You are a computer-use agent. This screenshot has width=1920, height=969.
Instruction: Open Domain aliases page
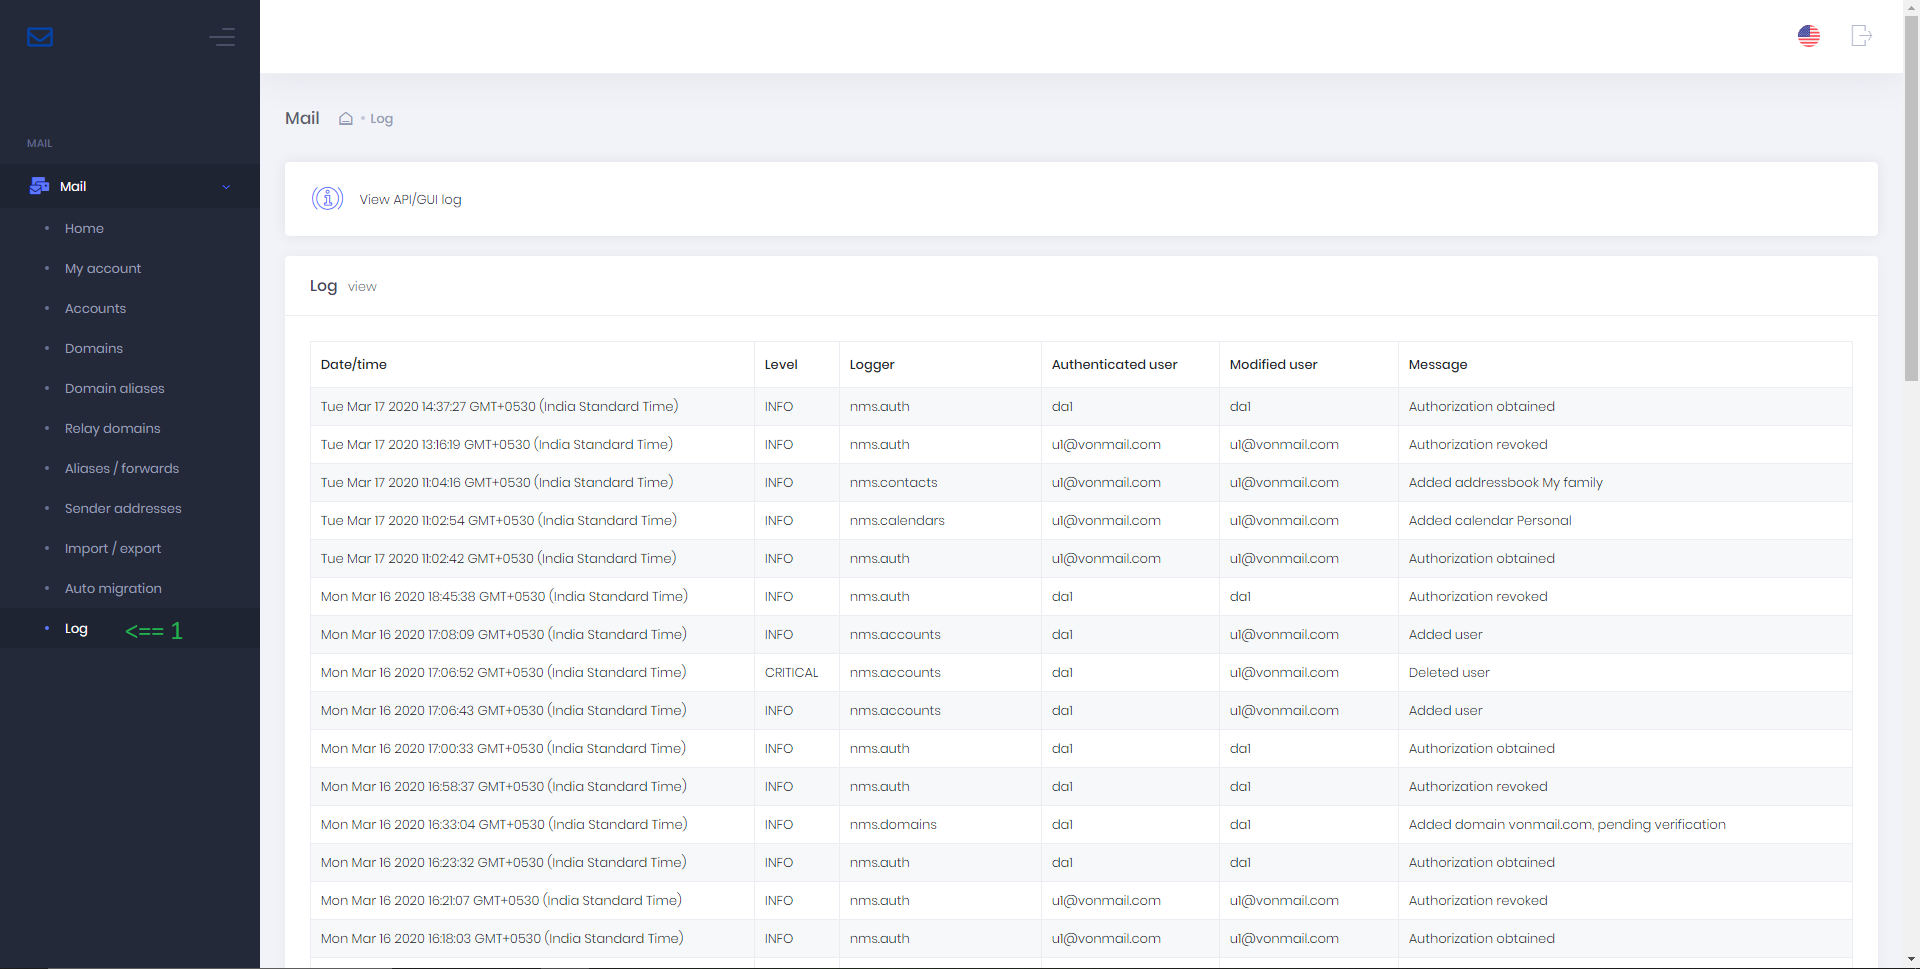click(115, 389)
